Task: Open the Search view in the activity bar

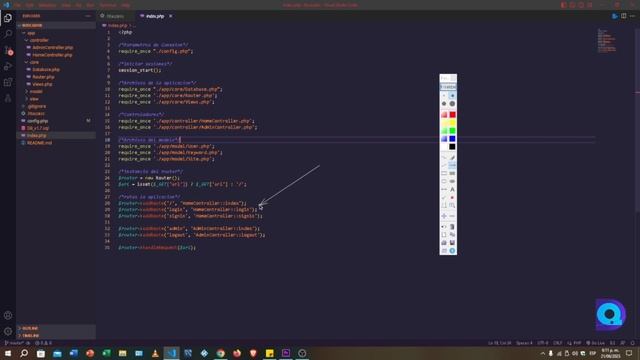Action: (8, 34)
